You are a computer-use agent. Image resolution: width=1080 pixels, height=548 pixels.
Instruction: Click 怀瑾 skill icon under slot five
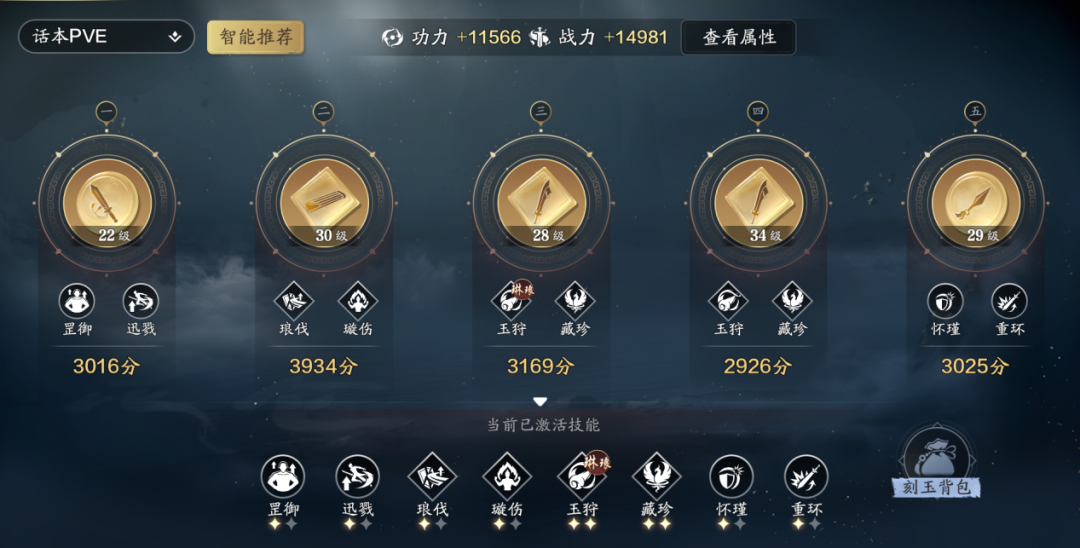pos(945,302)
